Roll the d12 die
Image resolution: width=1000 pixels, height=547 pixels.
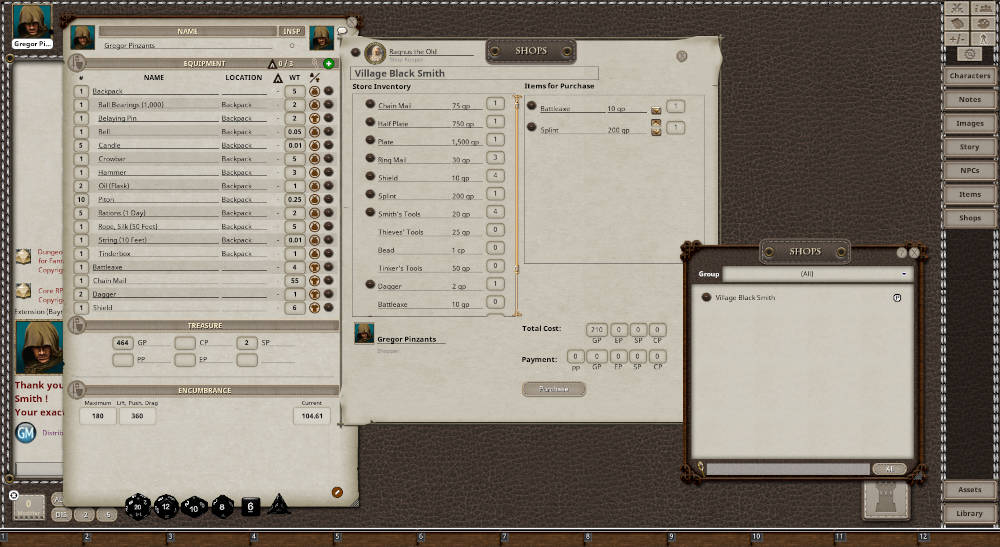[x=166, y=507]
